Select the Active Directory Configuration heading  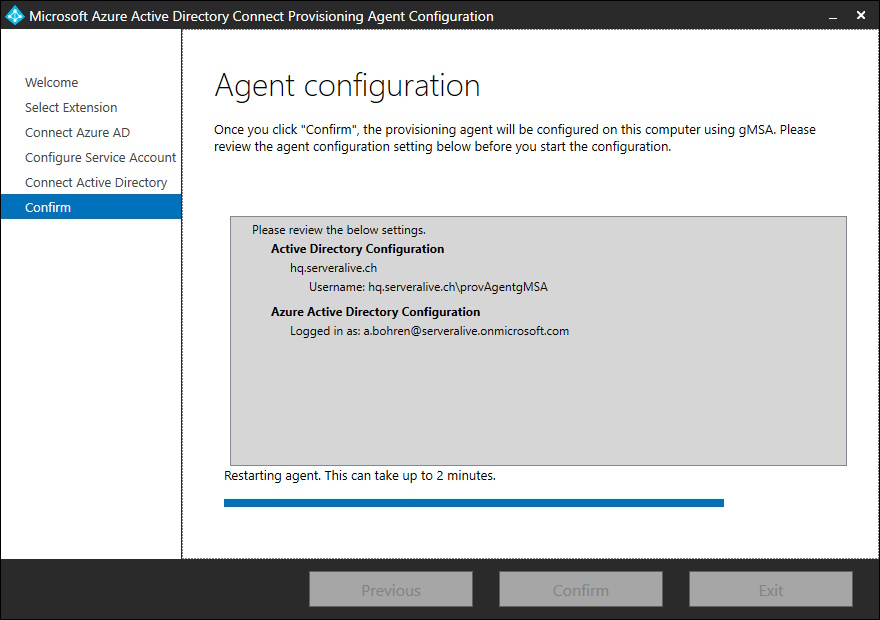358,249
